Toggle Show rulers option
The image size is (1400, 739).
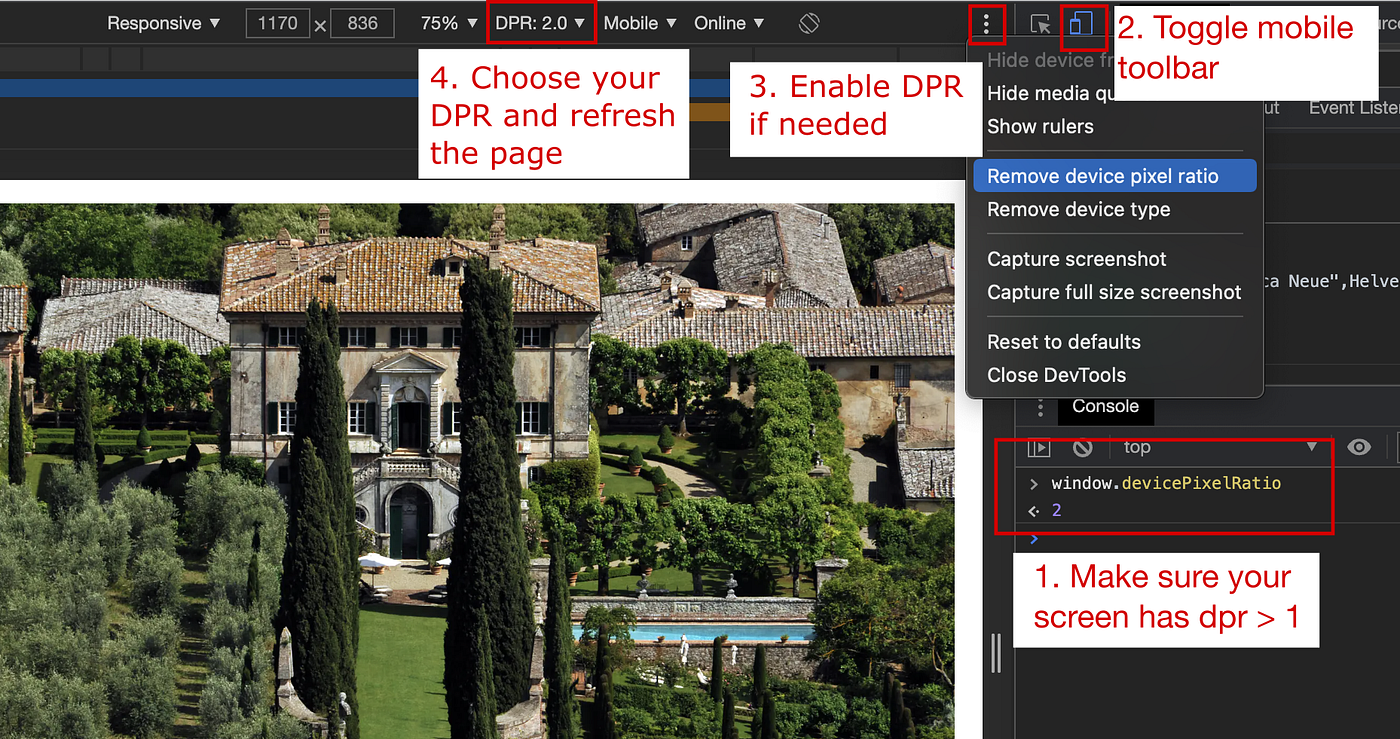pyautogui.click(x=1040, y=126)
